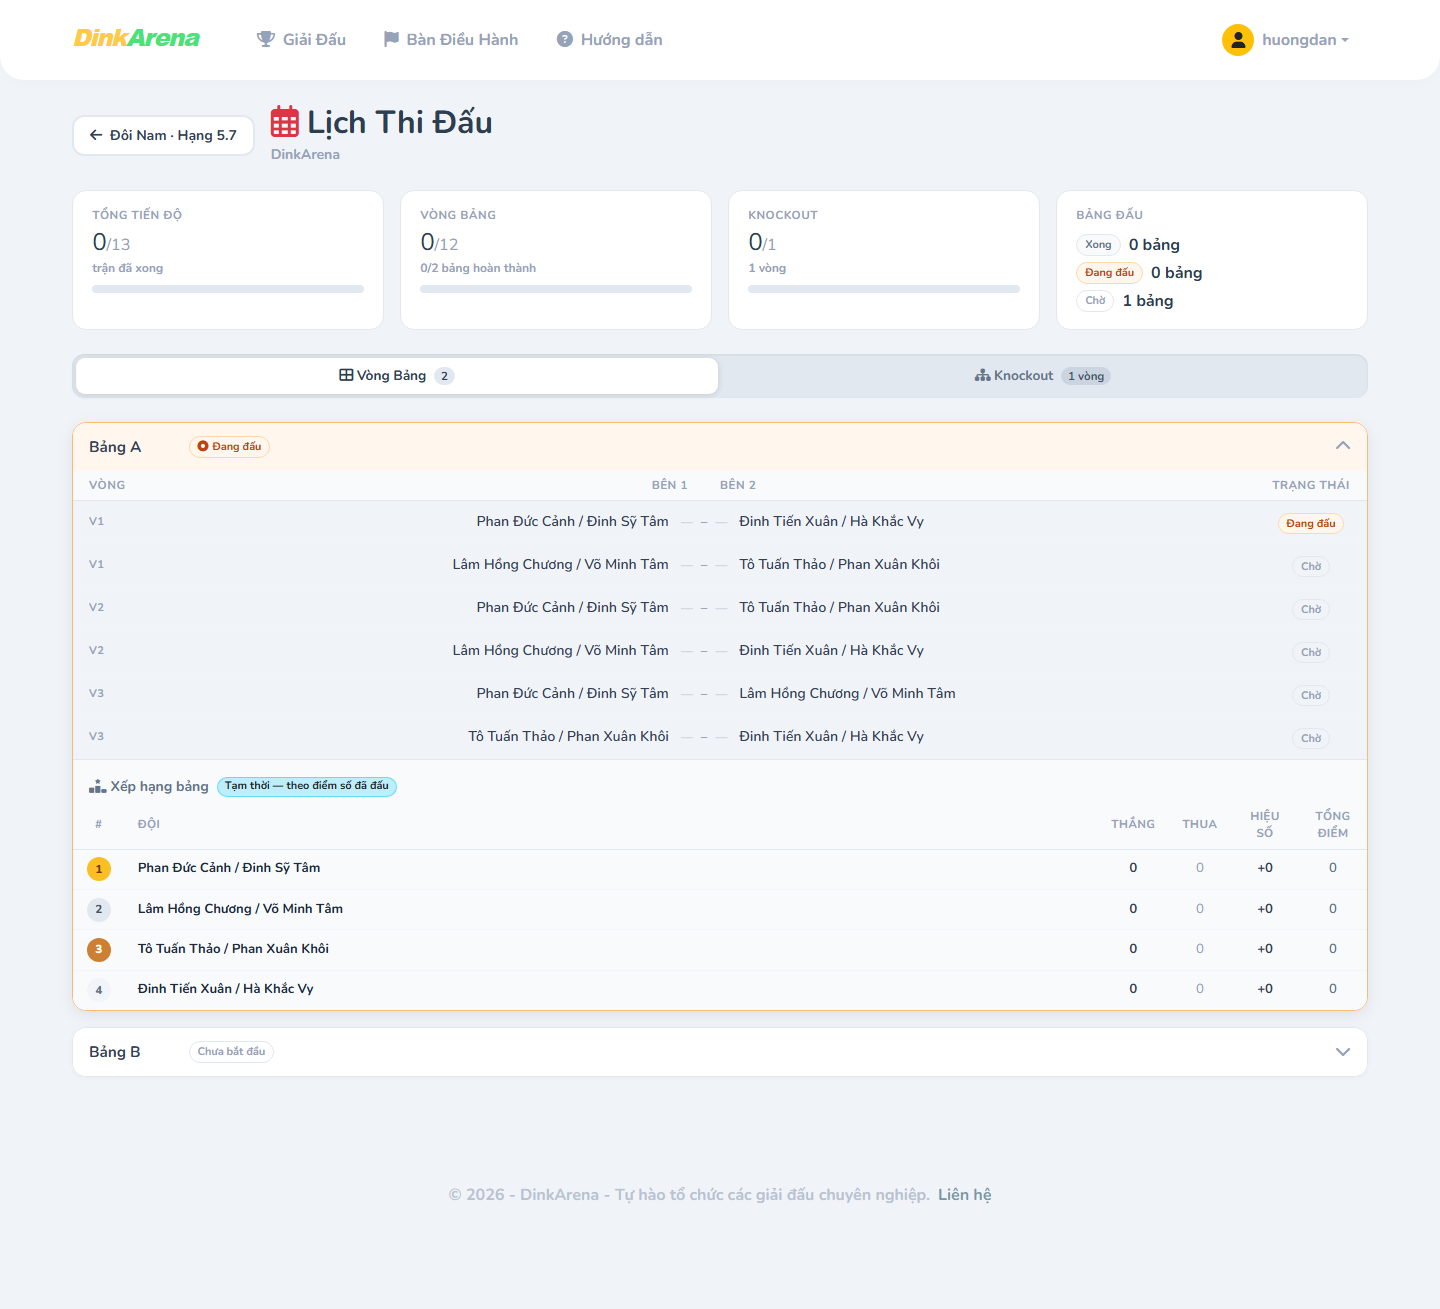Click the Tạm thời — theo điểm số đã đấu badge
This screenshot has width=1440, height=1309.
point(307,786)
